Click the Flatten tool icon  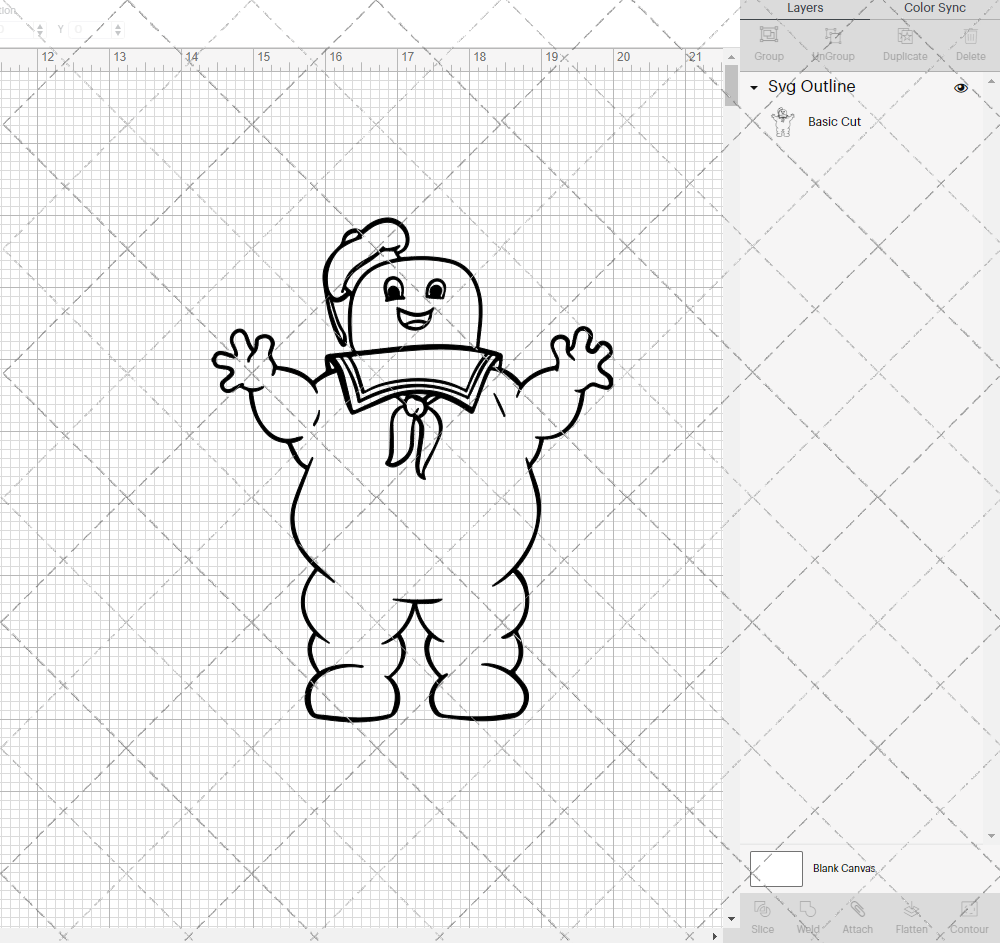click(911, 909)
